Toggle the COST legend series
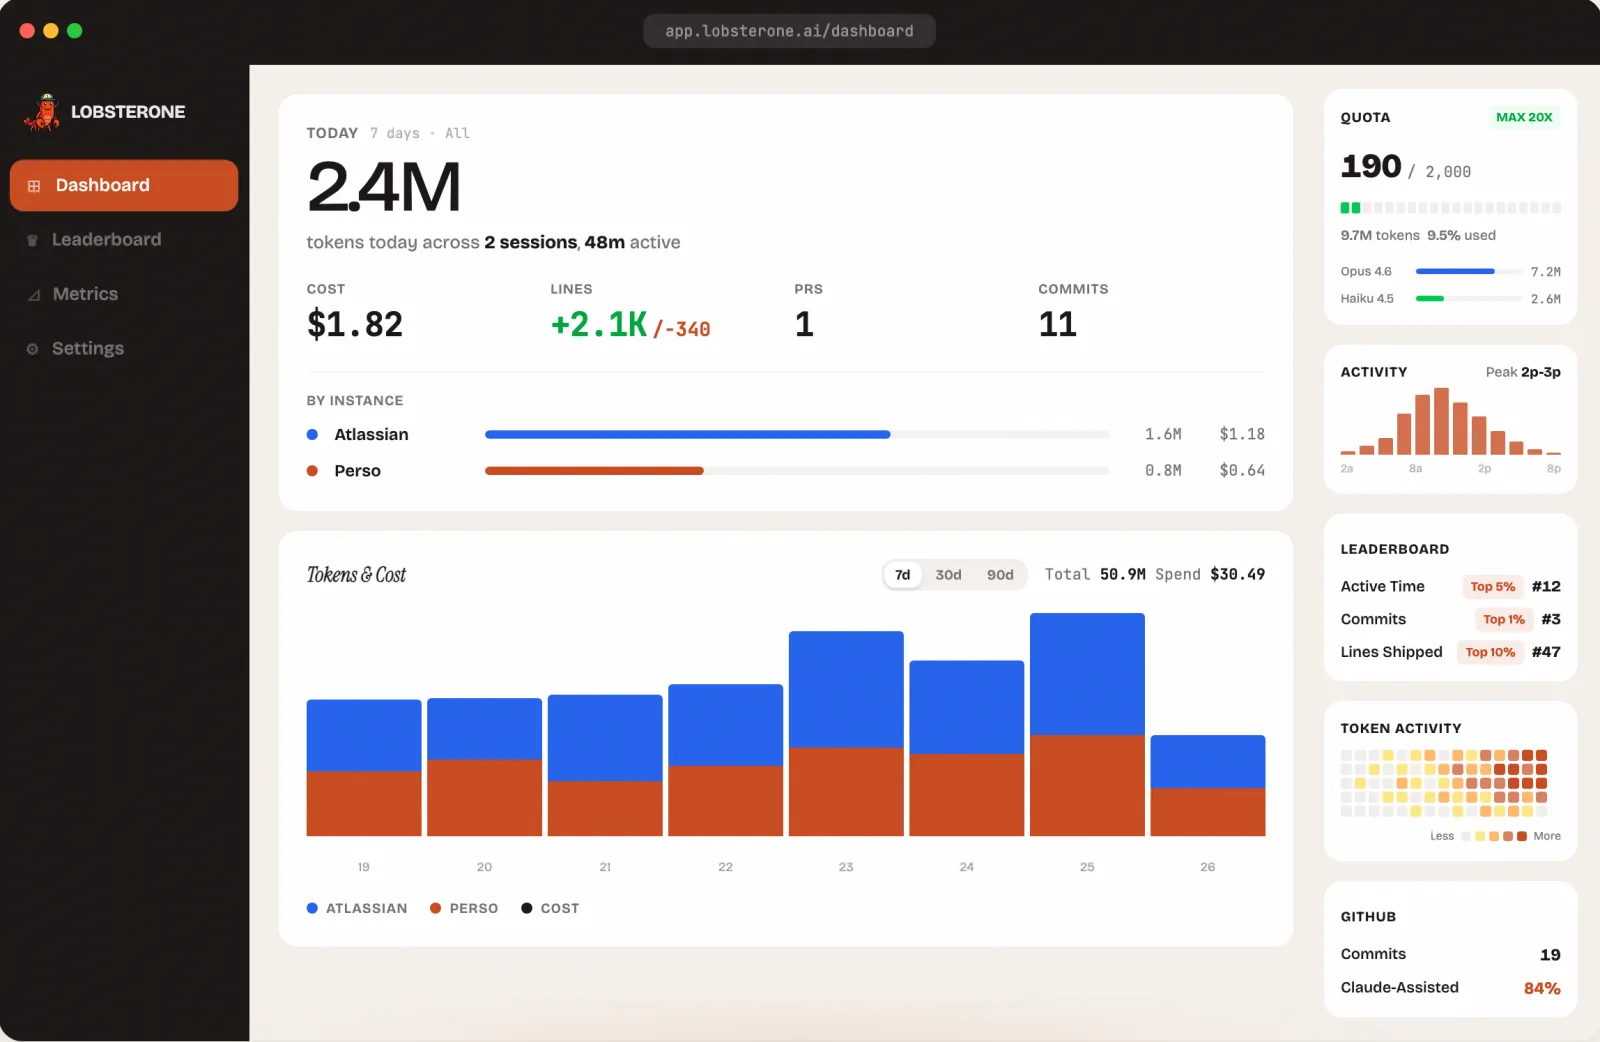Viewport: 1600px width, 1042px height. click(x=550, y=908)
